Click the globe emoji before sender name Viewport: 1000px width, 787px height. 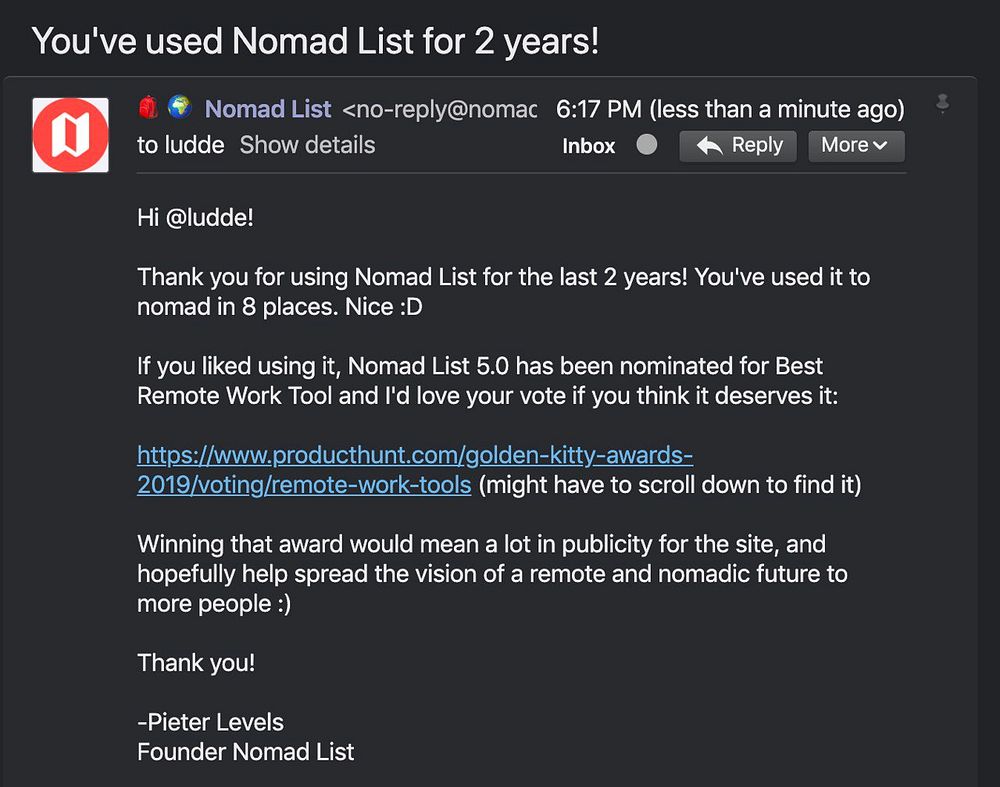[179, 107]
